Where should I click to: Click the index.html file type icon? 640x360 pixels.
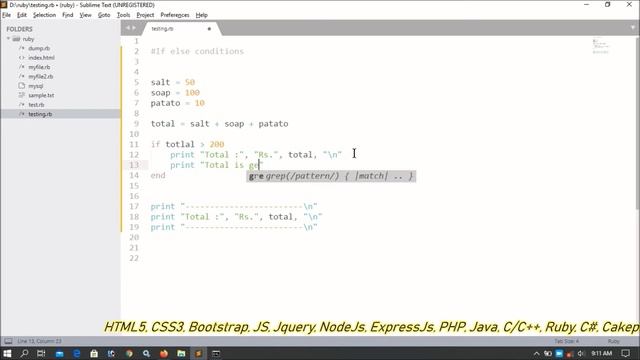click(x=22, y=58)
